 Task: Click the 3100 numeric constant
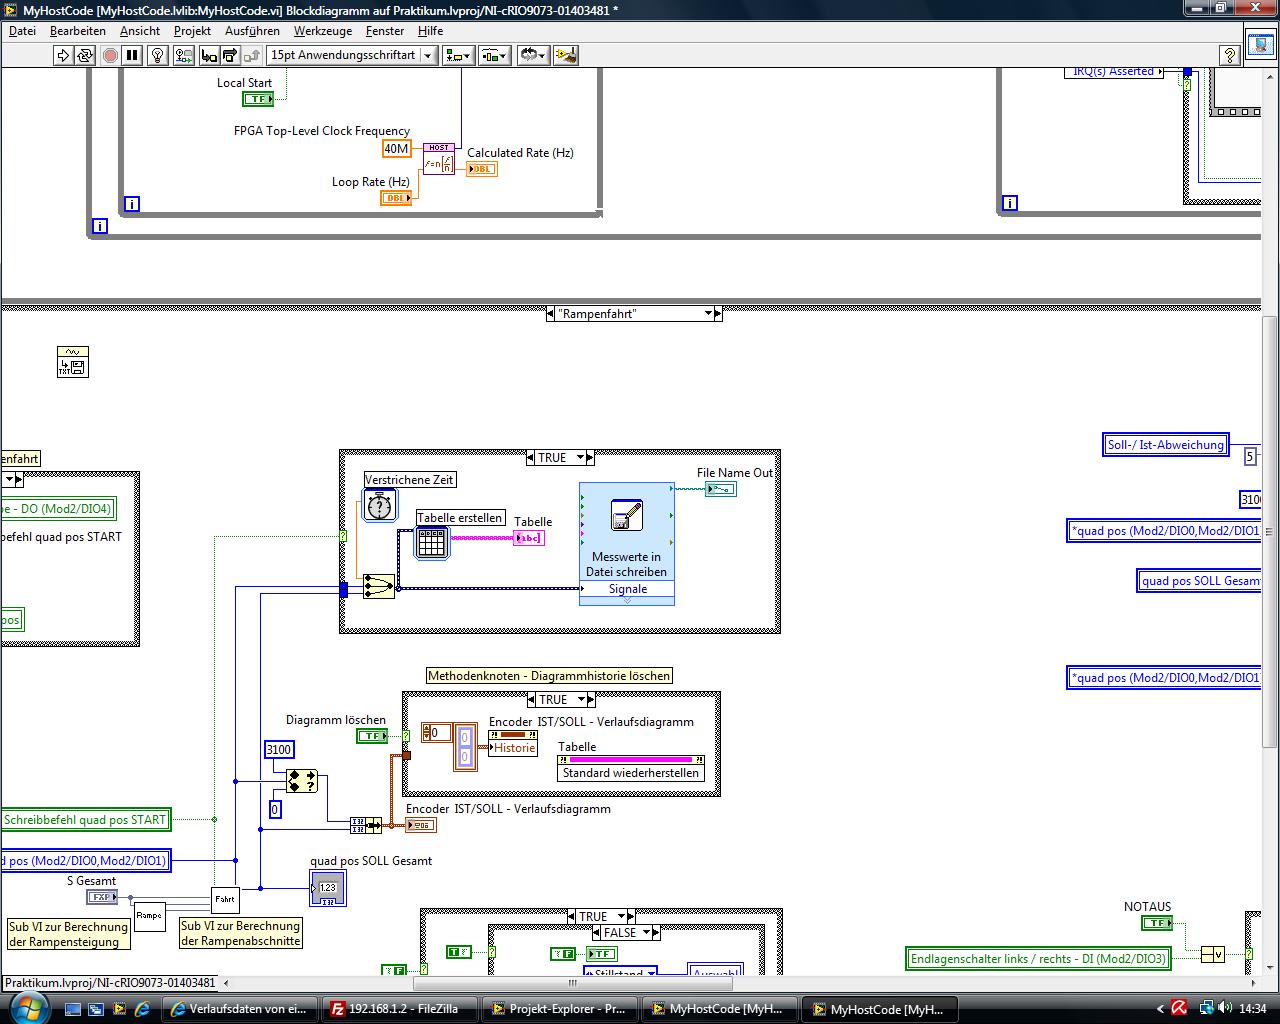[279, 750]
